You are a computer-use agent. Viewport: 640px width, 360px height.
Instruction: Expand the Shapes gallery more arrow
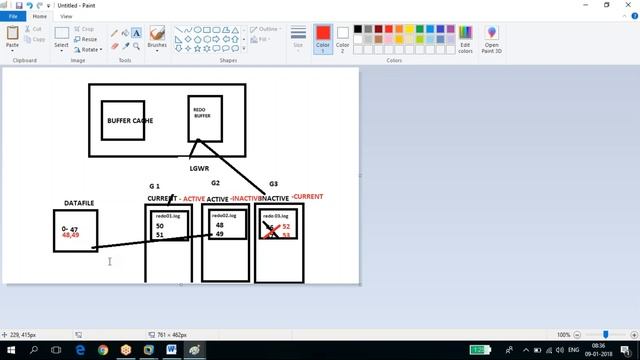[x=244, y=49]
